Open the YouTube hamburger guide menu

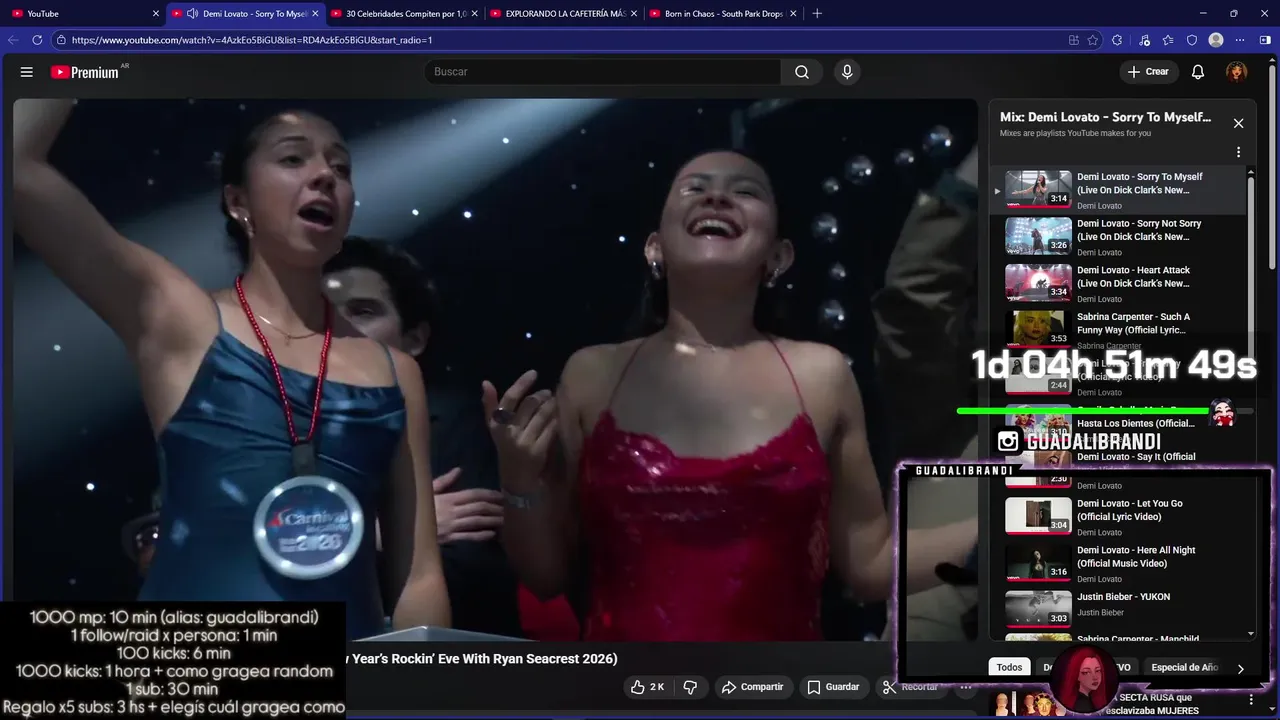tap(27, 72)
